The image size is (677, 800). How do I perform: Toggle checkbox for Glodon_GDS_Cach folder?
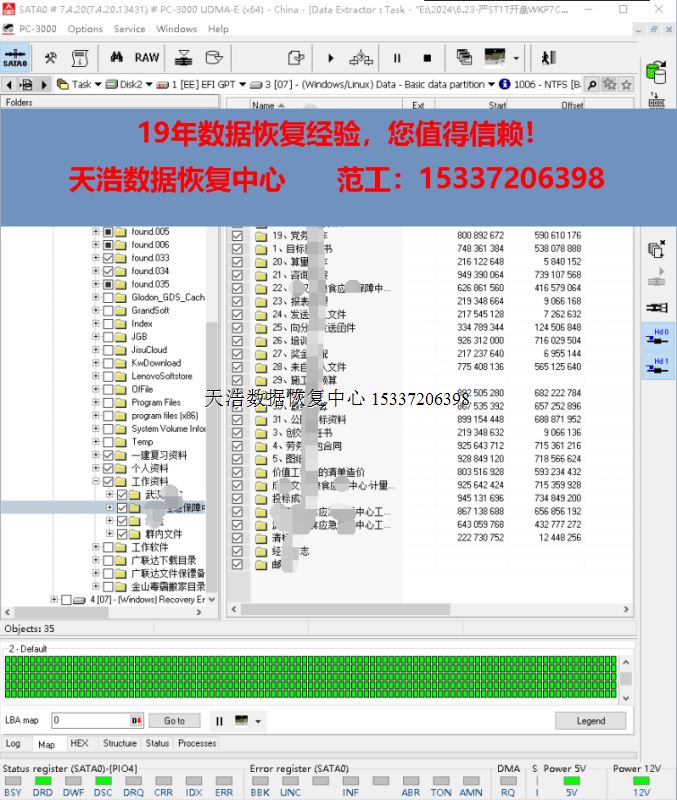[x=108, y=297]
